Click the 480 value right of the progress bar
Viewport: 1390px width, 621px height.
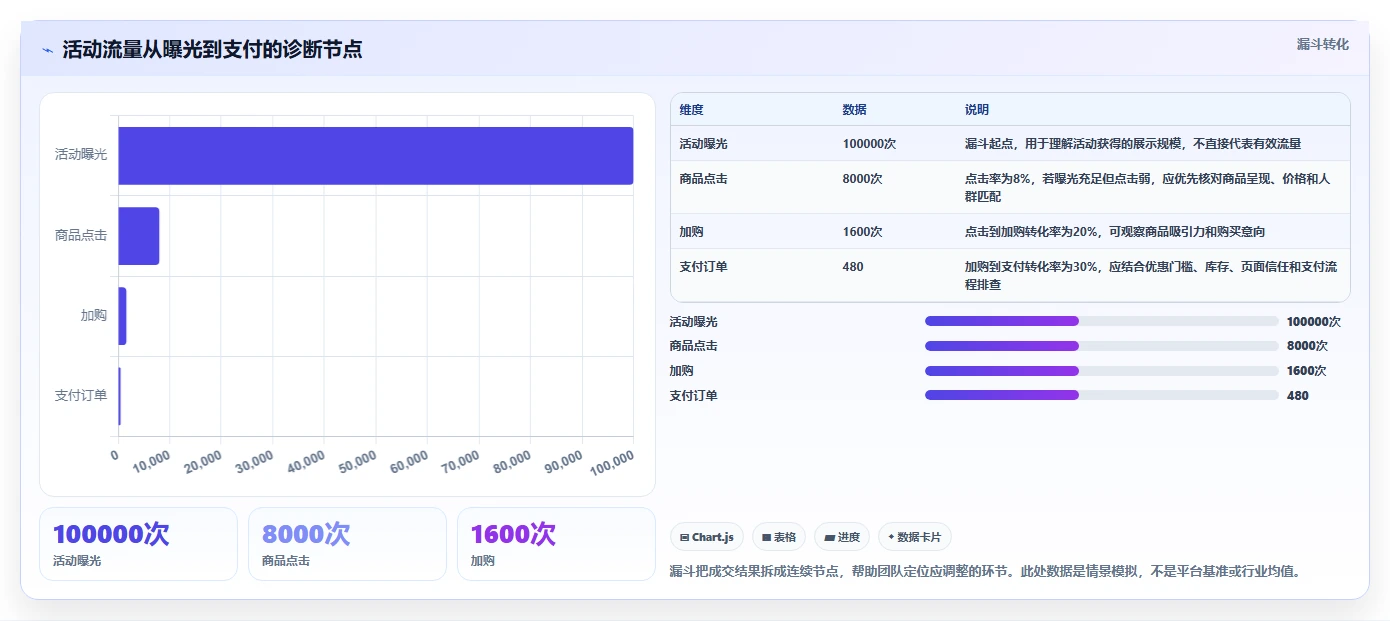[1298, 396]
